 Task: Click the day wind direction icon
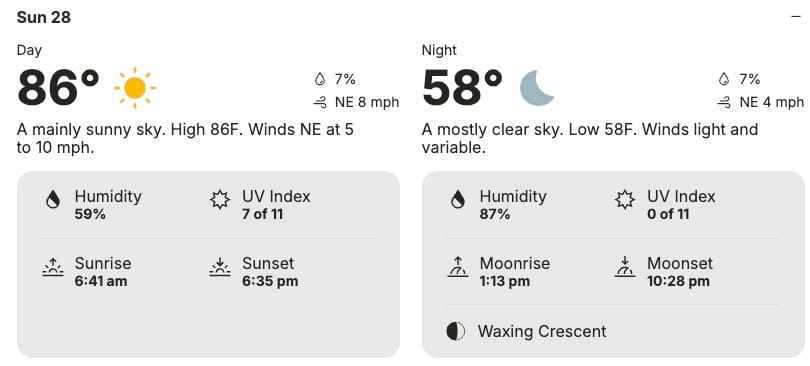click(320, 103)
